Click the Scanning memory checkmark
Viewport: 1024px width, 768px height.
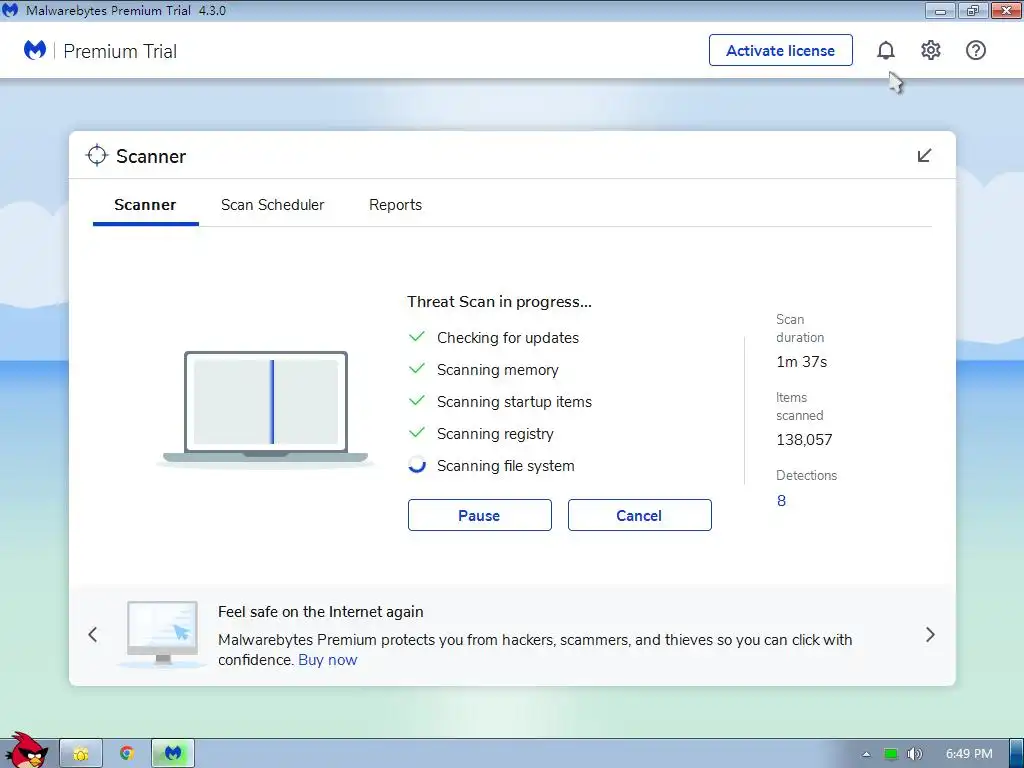tap(417, 369)
